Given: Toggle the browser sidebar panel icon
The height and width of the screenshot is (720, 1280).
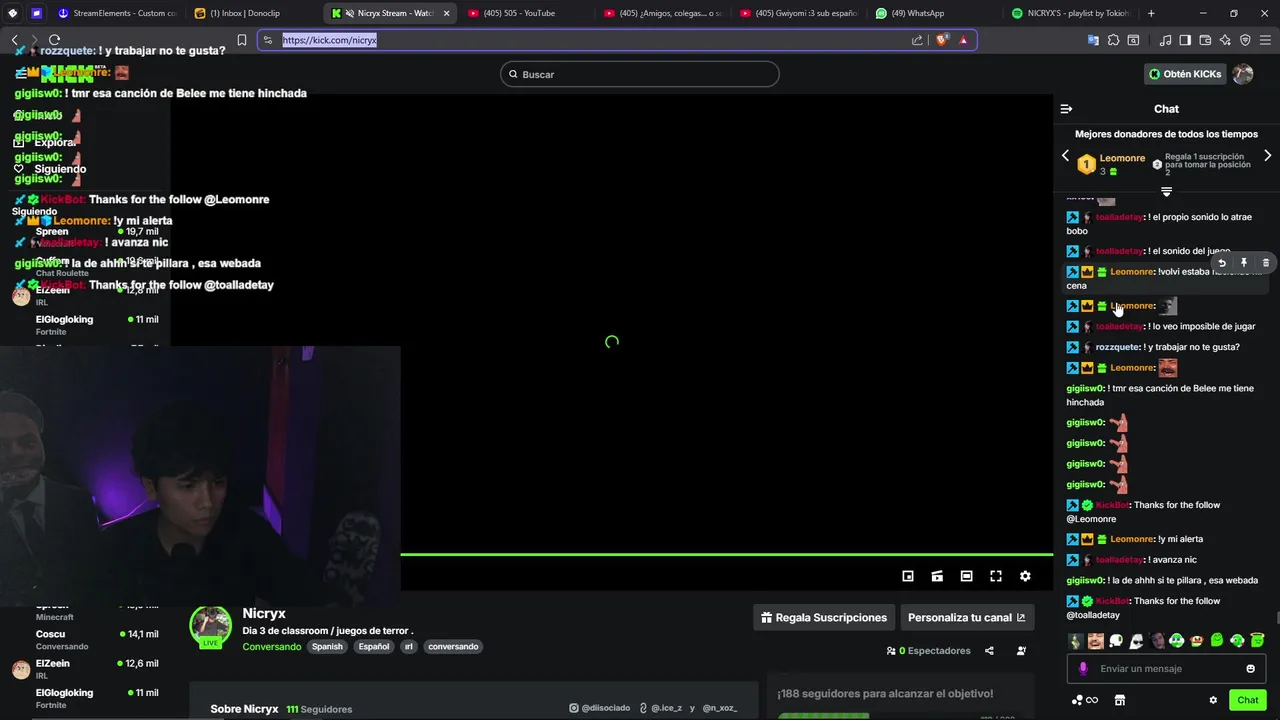Looking at the screenshot, I should pyautogui.click(x=1185, y=40).
